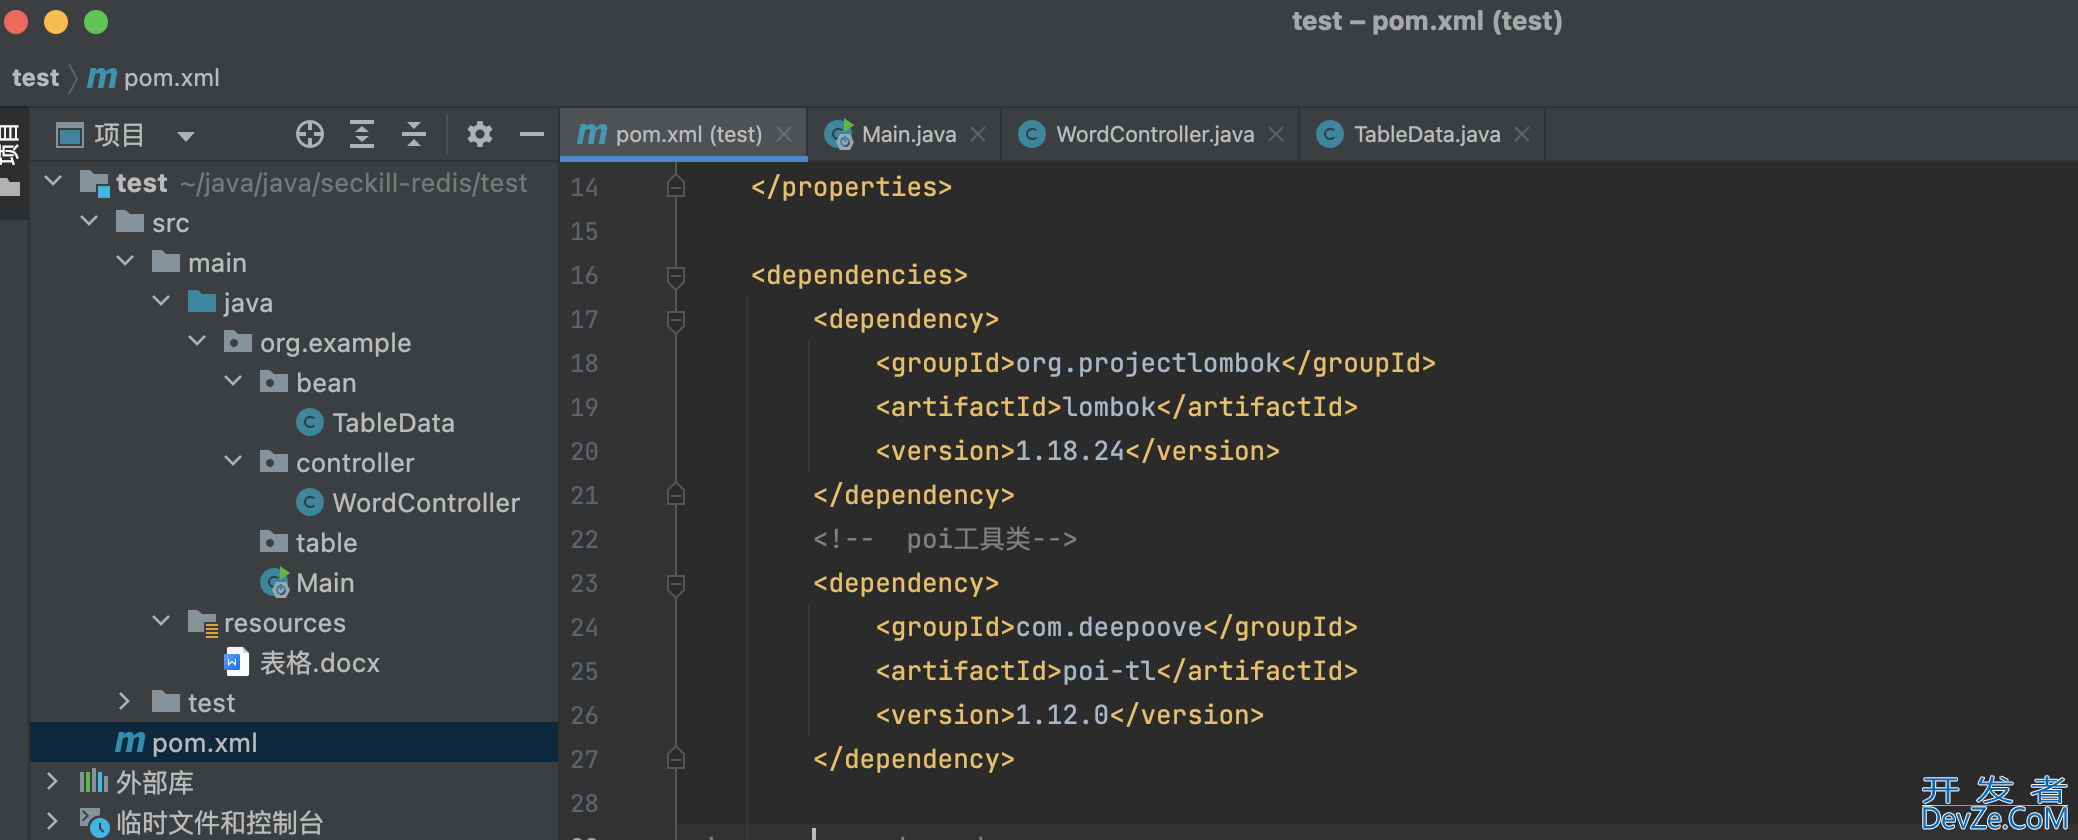The image size is (2078, 840).
Task: Click the runnable class icon on Main.java tab
Action: 839,134
